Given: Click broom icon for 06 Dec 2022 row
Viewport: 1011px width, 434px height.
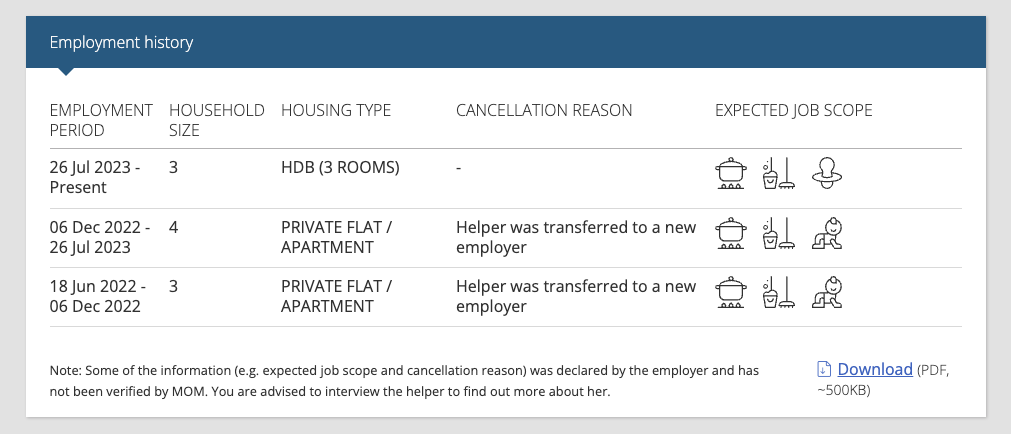Looking at the screenshot, I should tap(779, 233).
